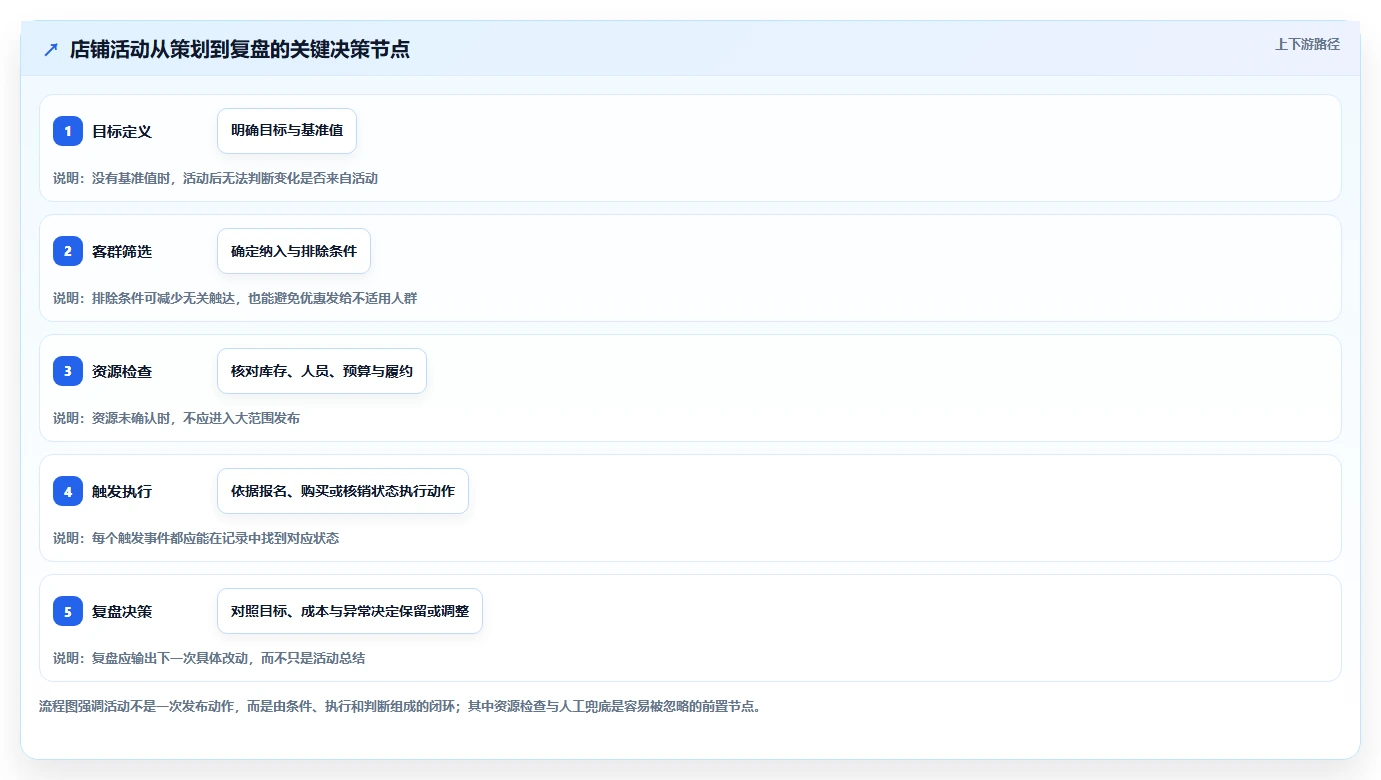Screen dimensions: 1381x780
Task: Click the footer summary starting 流程图强调活动
Action: 403,706
